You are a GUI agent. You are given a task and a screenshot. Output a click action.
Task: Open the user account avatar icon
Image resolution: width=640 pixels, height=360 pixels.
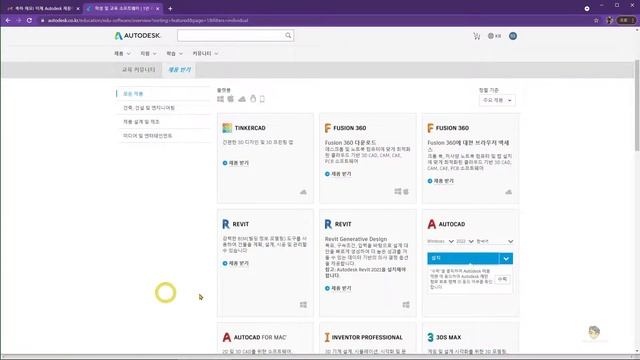pyautogui.click(x=513, y=36)
